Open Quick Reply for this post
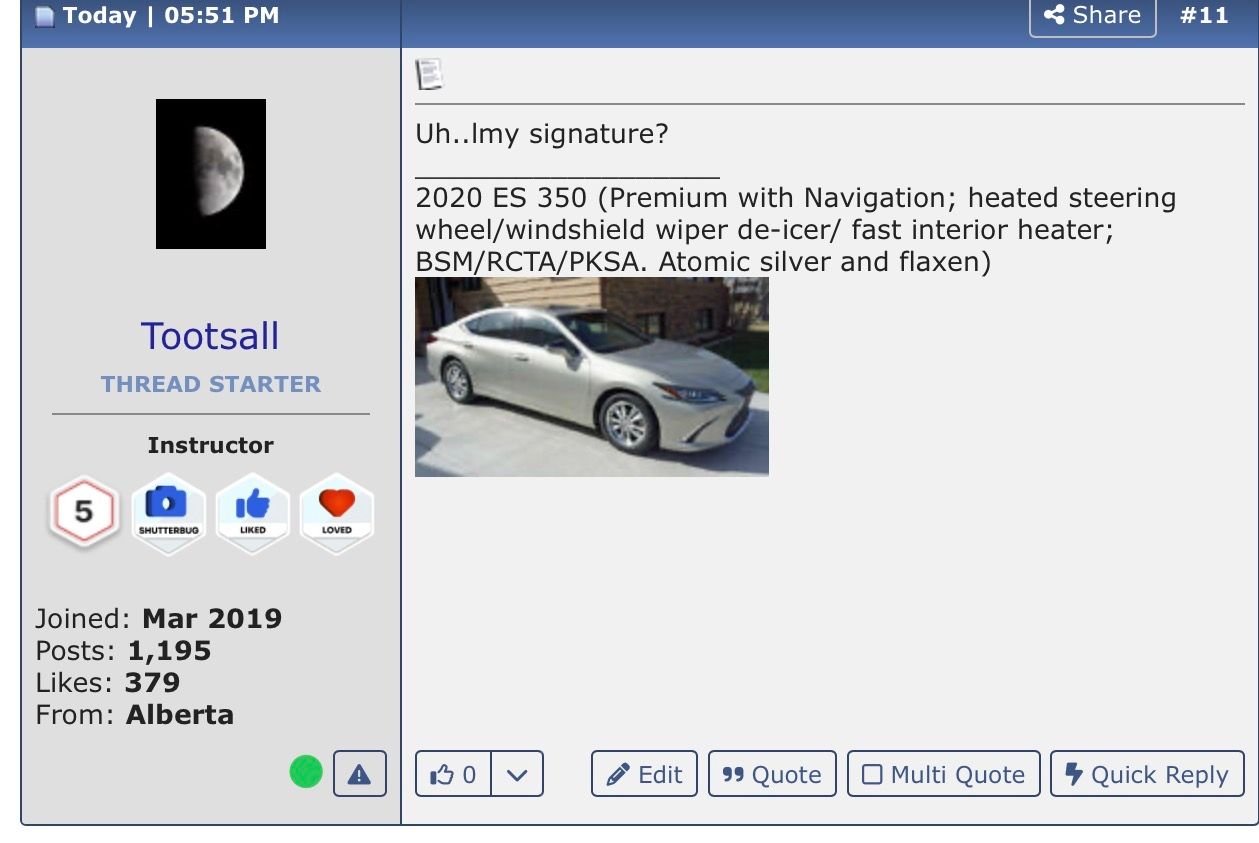The image size is (1259, 843). (1147, 774)
